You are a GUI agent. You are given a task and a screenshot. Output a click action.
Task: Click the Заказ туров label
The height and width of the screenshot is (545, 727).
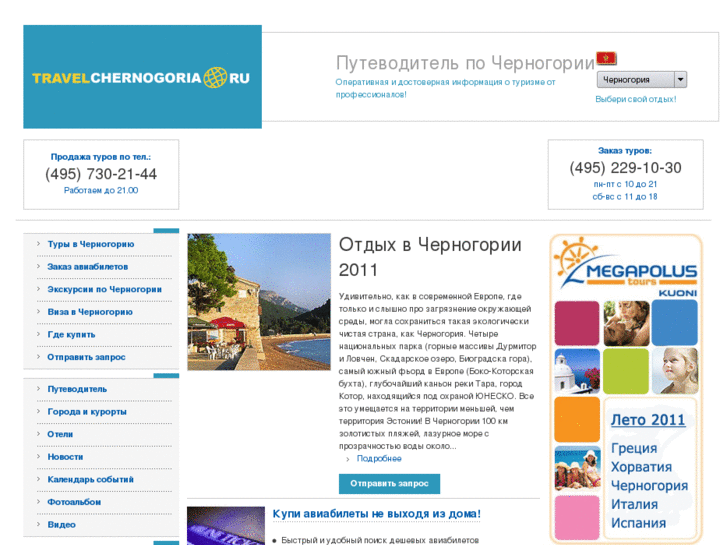(x=625, y=150)
